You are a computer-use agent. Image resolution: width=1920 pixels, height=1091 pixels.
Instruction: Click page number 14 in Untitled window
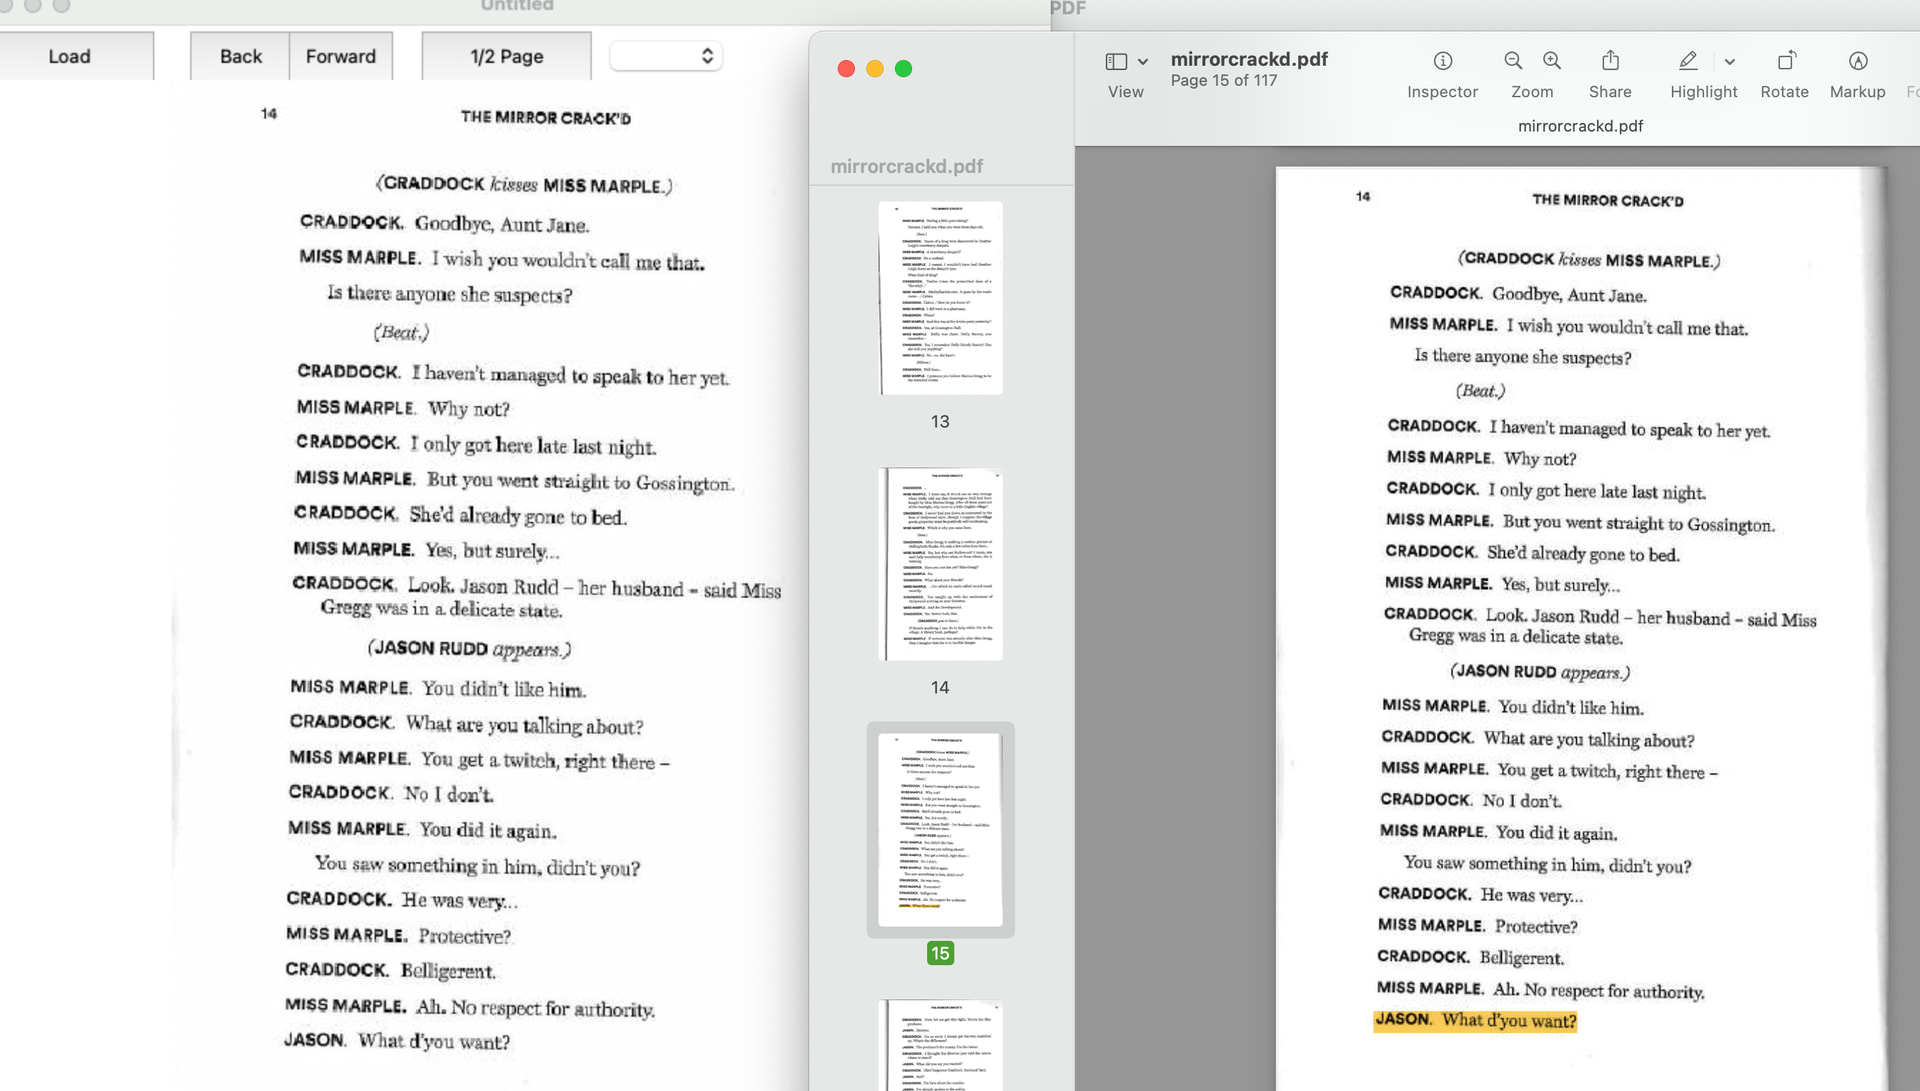coord(269,113)
